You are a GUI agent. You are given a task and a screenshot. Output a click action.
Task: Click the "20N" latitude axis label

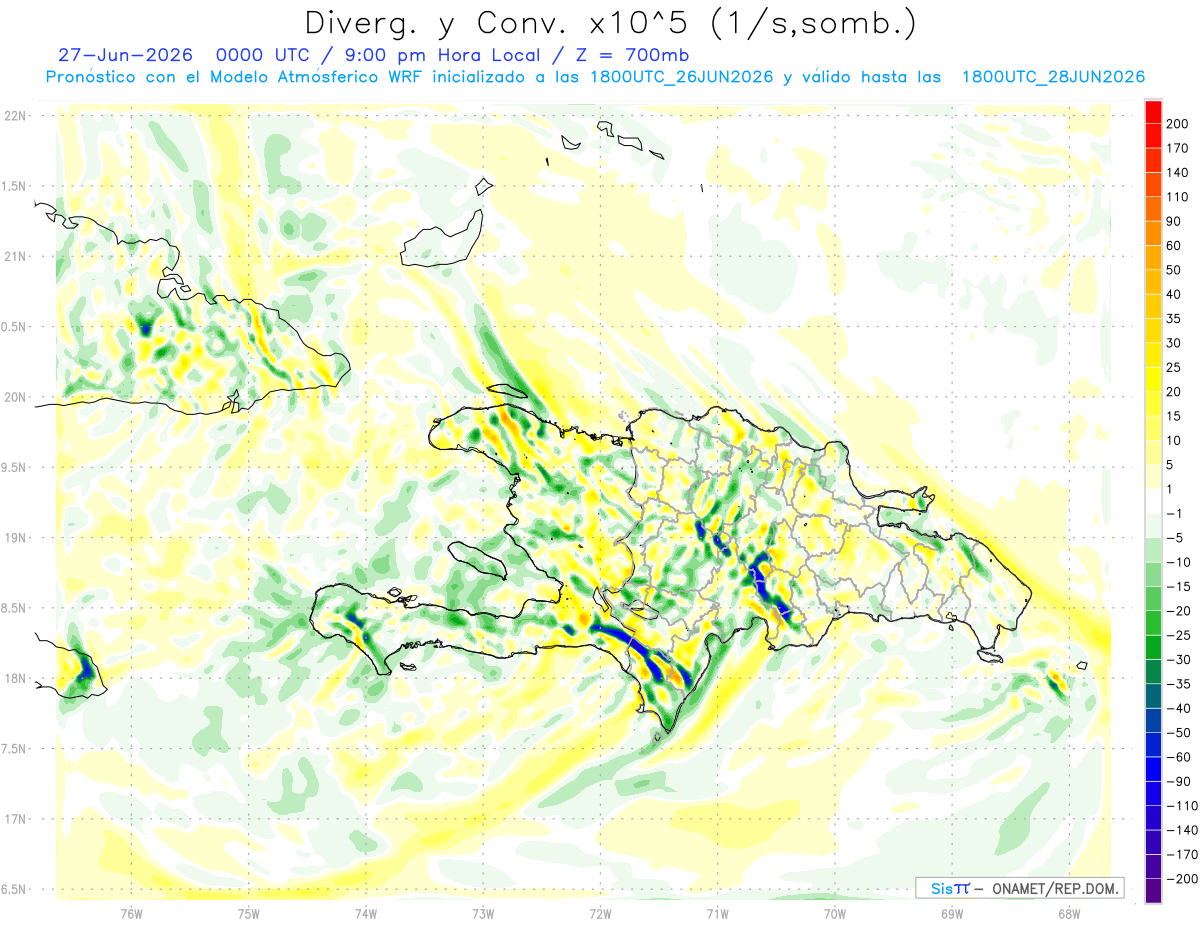pos(14,398)
